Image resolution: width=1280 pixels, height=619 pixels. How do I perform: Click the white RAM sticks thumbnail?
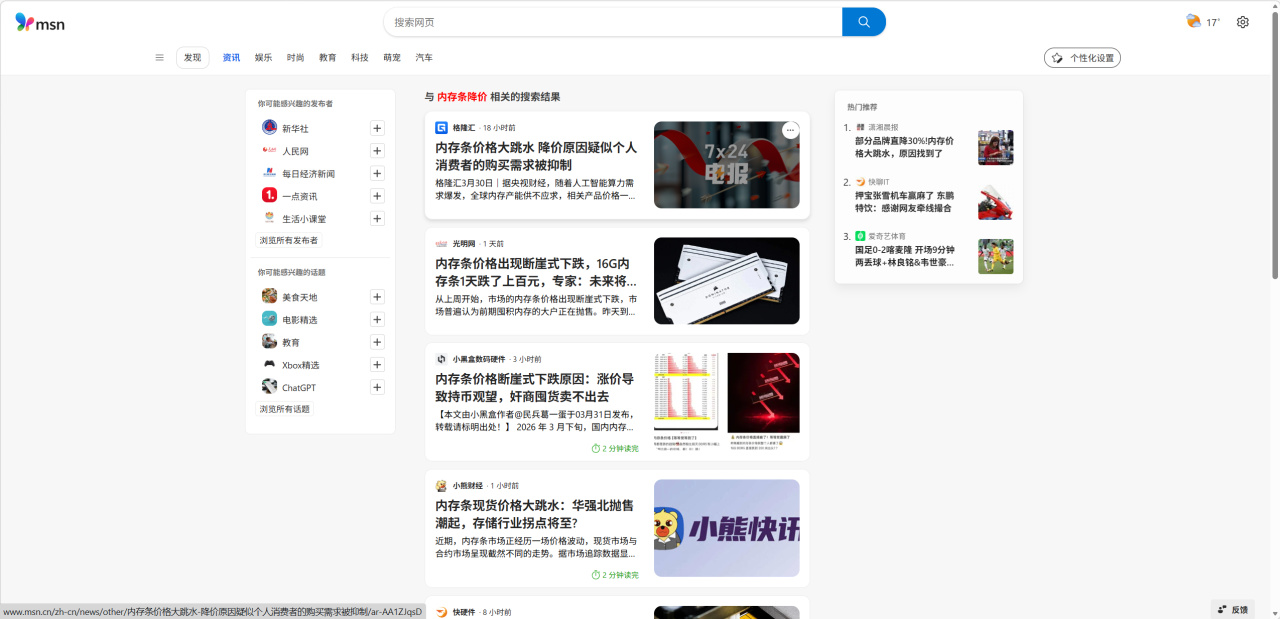[727, 281]
